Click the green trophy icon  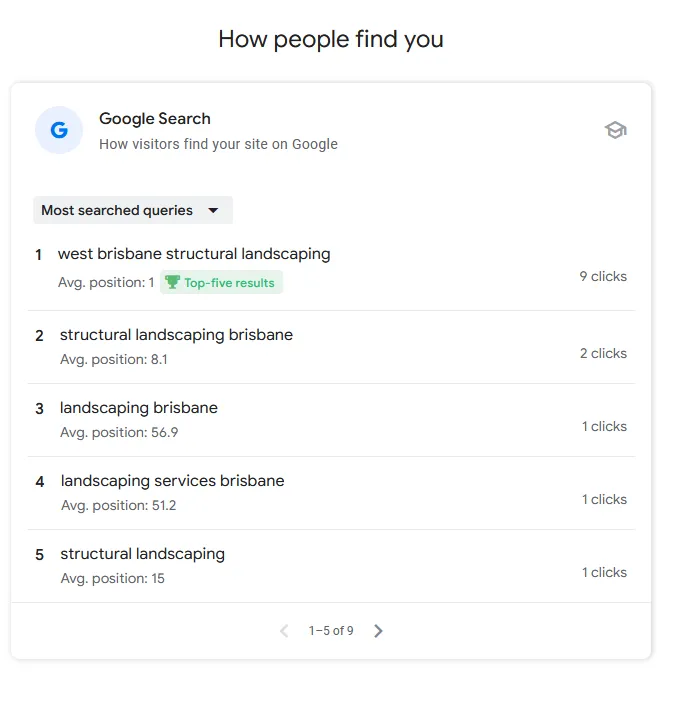point(172,282)
